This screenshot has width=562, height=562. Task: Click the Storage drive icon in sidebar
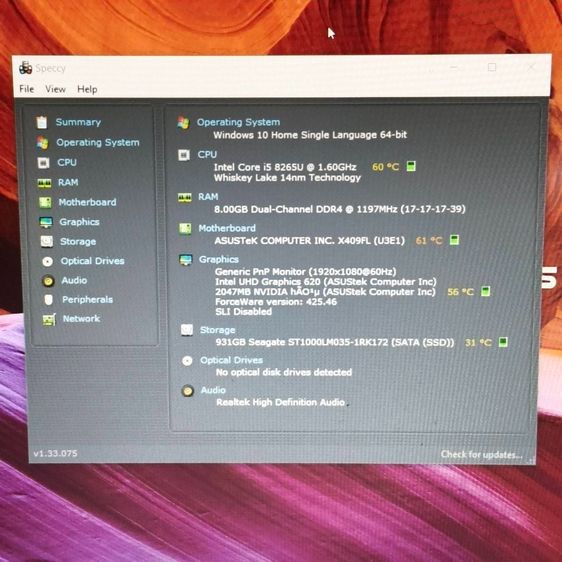pyautogui.click(x=47, y=242)
